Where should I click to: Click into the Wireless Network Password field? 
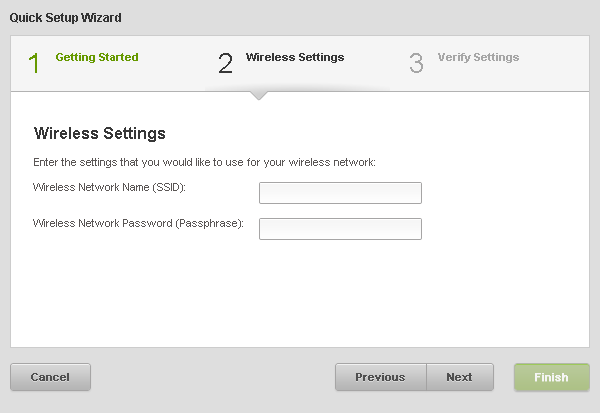[340, 229]
